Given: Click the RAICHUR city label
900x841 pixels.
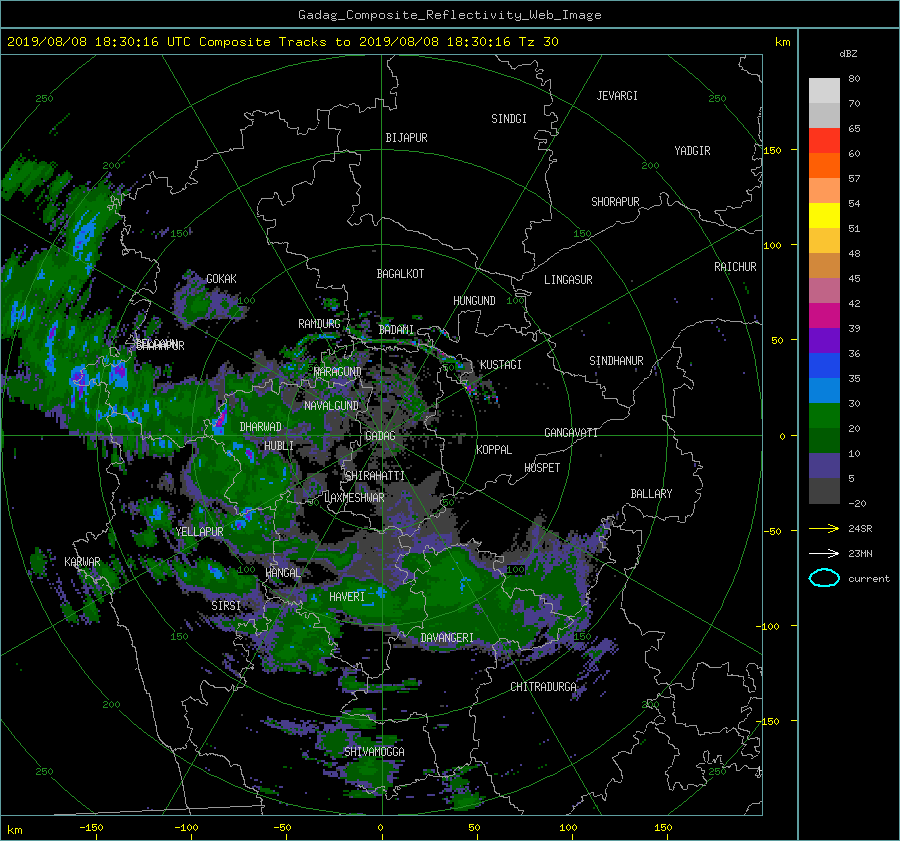Looking at the screenshot, I should tap(735, 267).
